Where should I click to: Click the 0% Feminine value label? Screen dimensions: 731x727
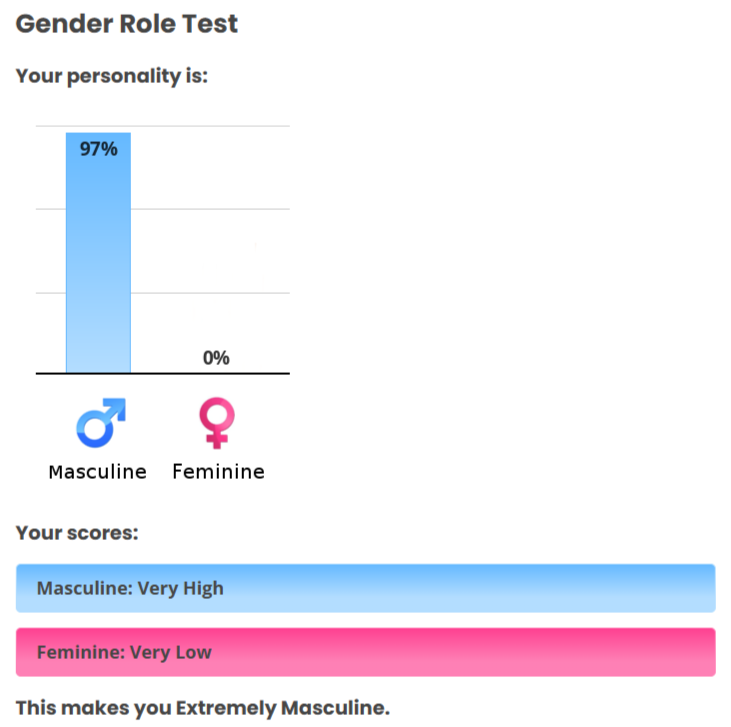[x=216, y=358]
